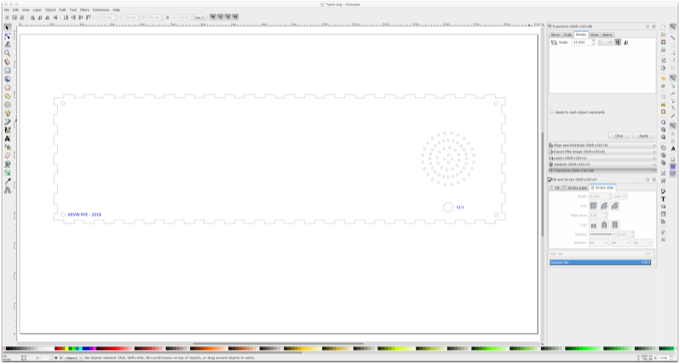Toggle the width/height lock ratio

[168, 17]
